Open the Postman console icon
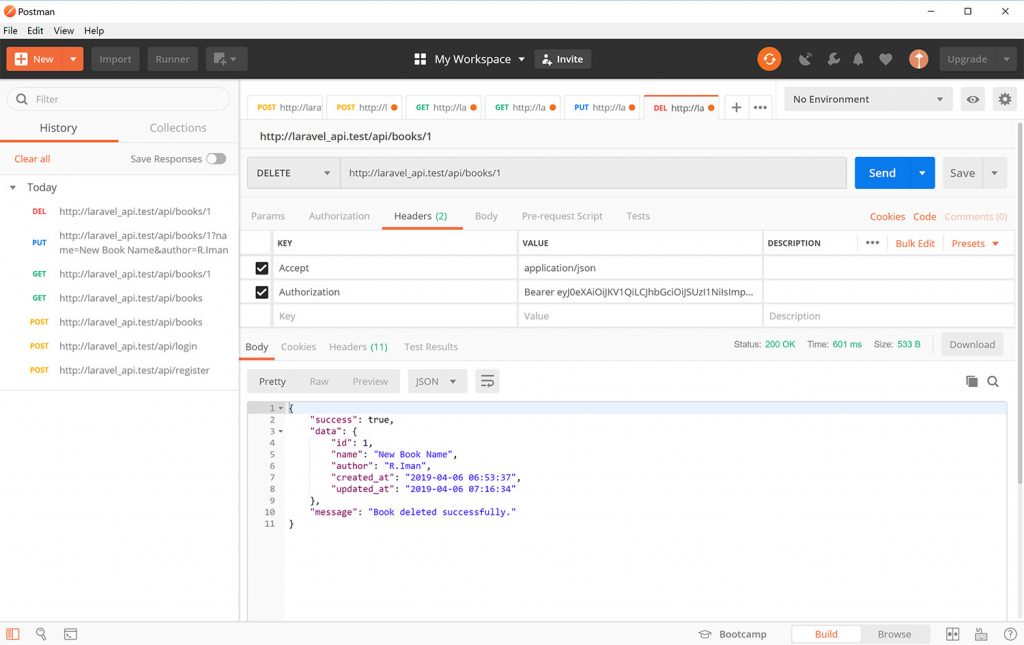The width and height of the screenshot is (1024, 645). (71, 634)
